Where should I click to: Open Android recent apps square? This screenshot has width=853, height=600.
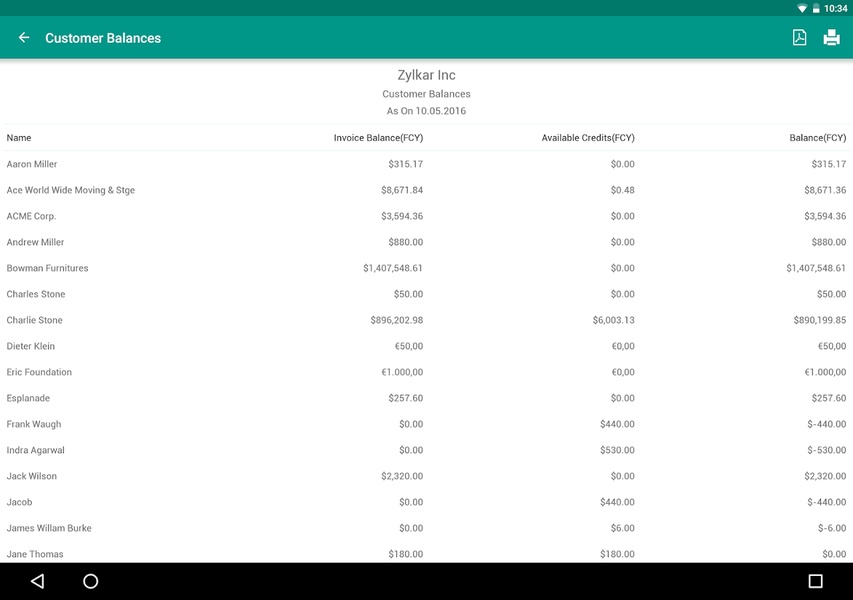click(815, 581)
